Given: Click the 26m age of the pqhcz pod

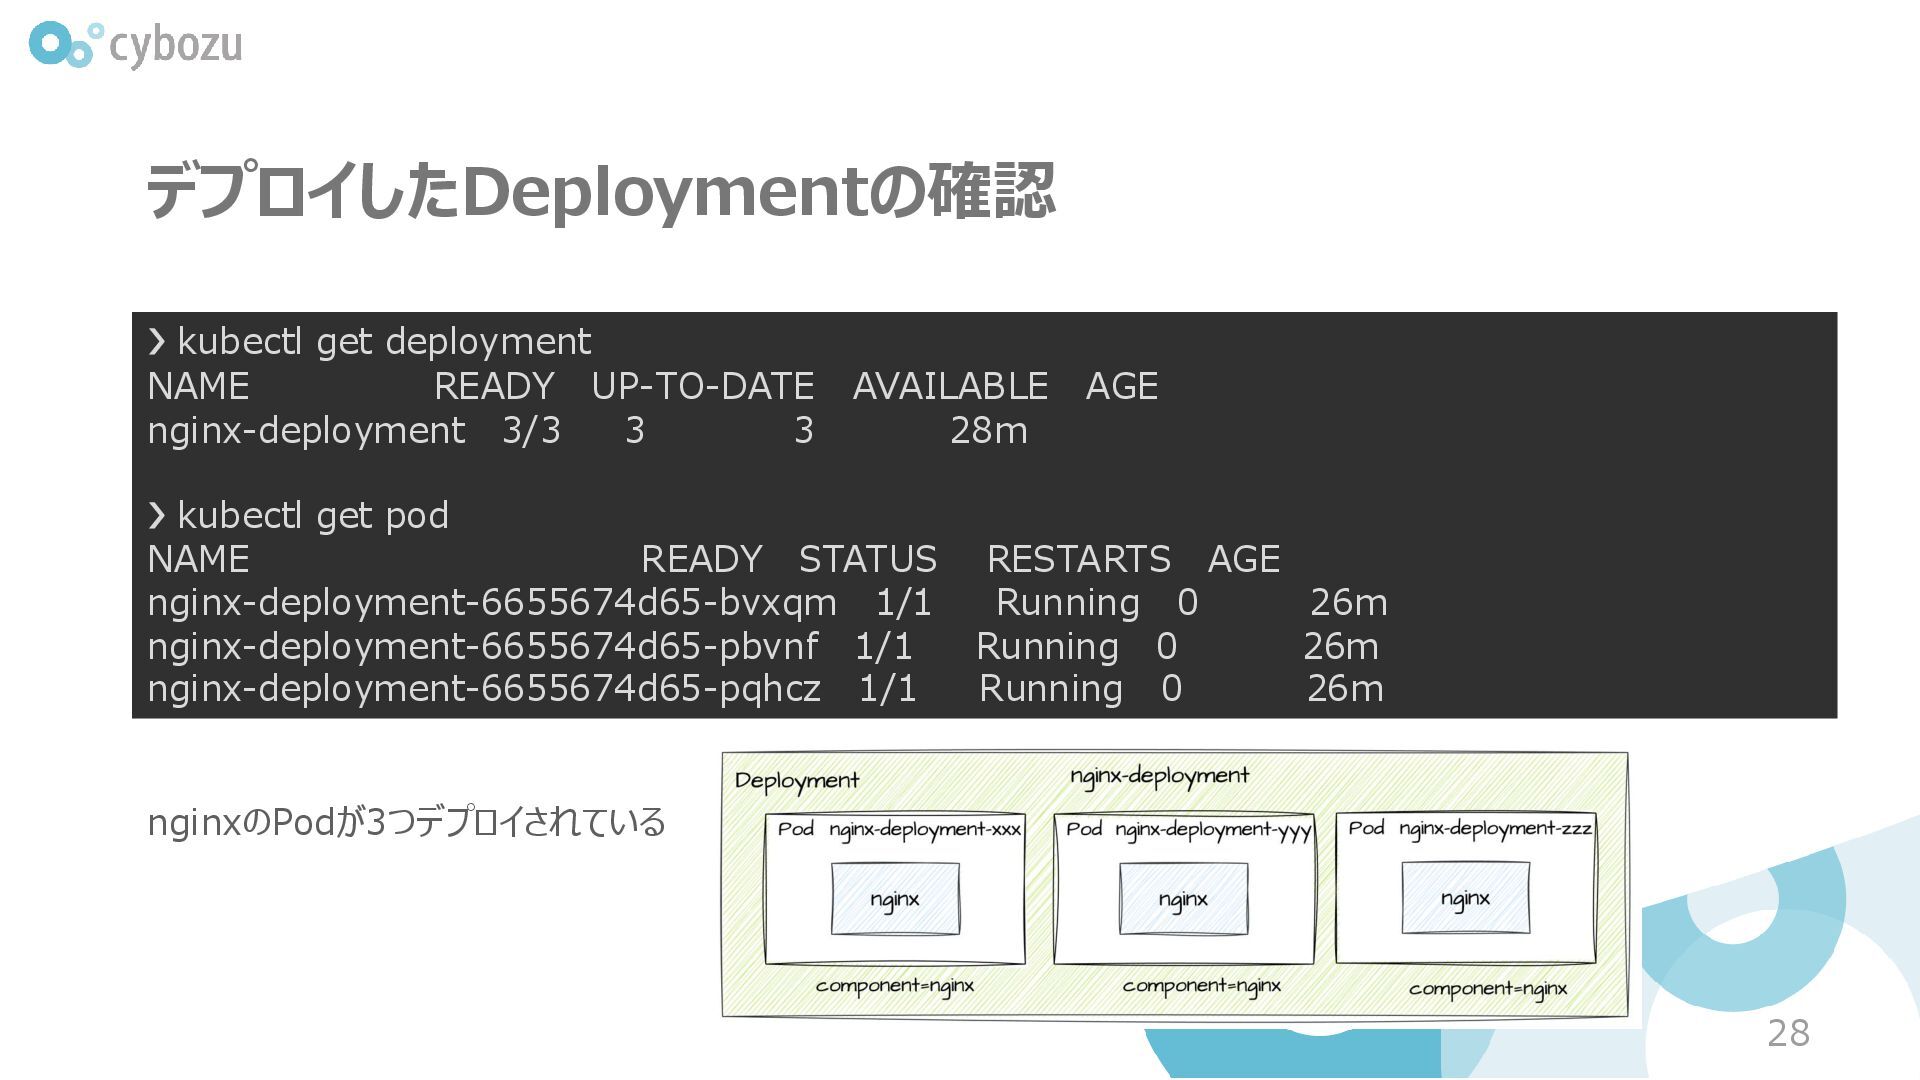Looking at the screenshot, I should click(1346, 689).
